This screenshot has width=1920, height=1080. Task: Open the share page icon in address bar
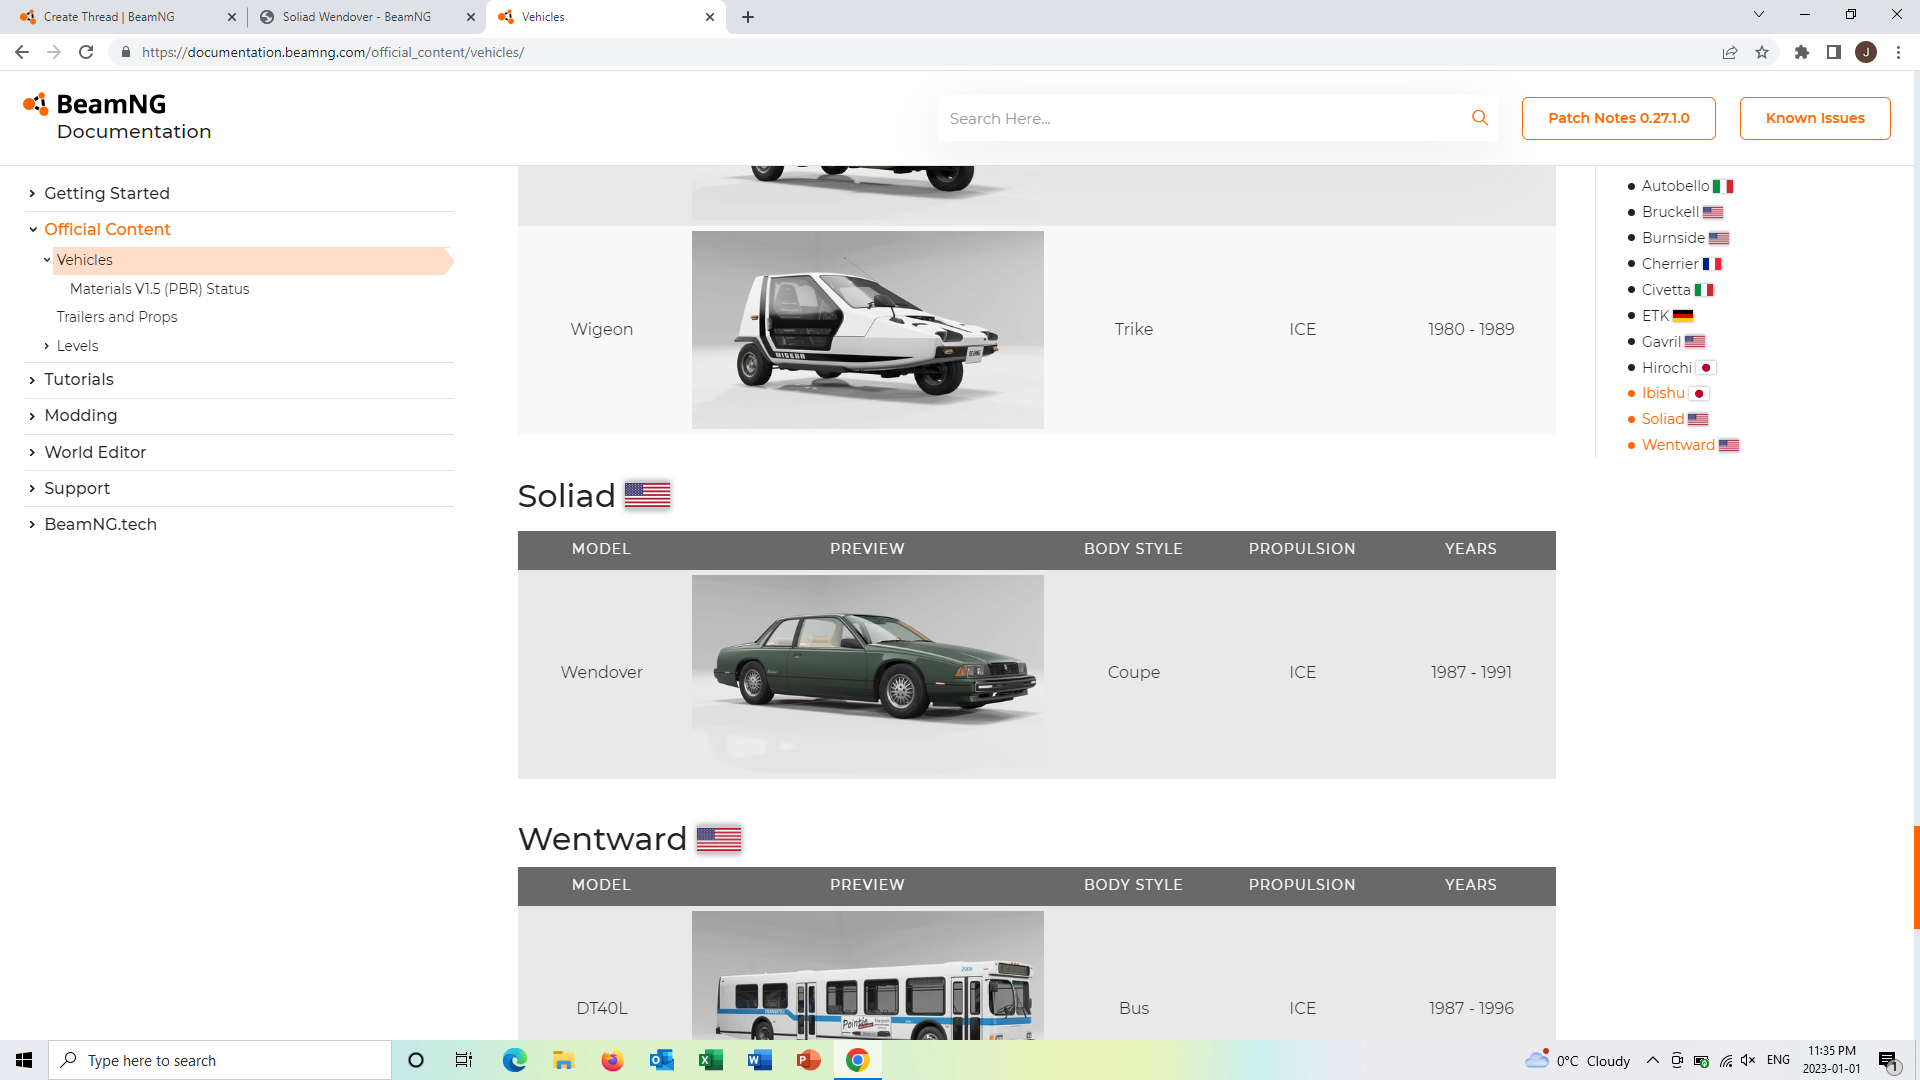(x=1730, y=52)
